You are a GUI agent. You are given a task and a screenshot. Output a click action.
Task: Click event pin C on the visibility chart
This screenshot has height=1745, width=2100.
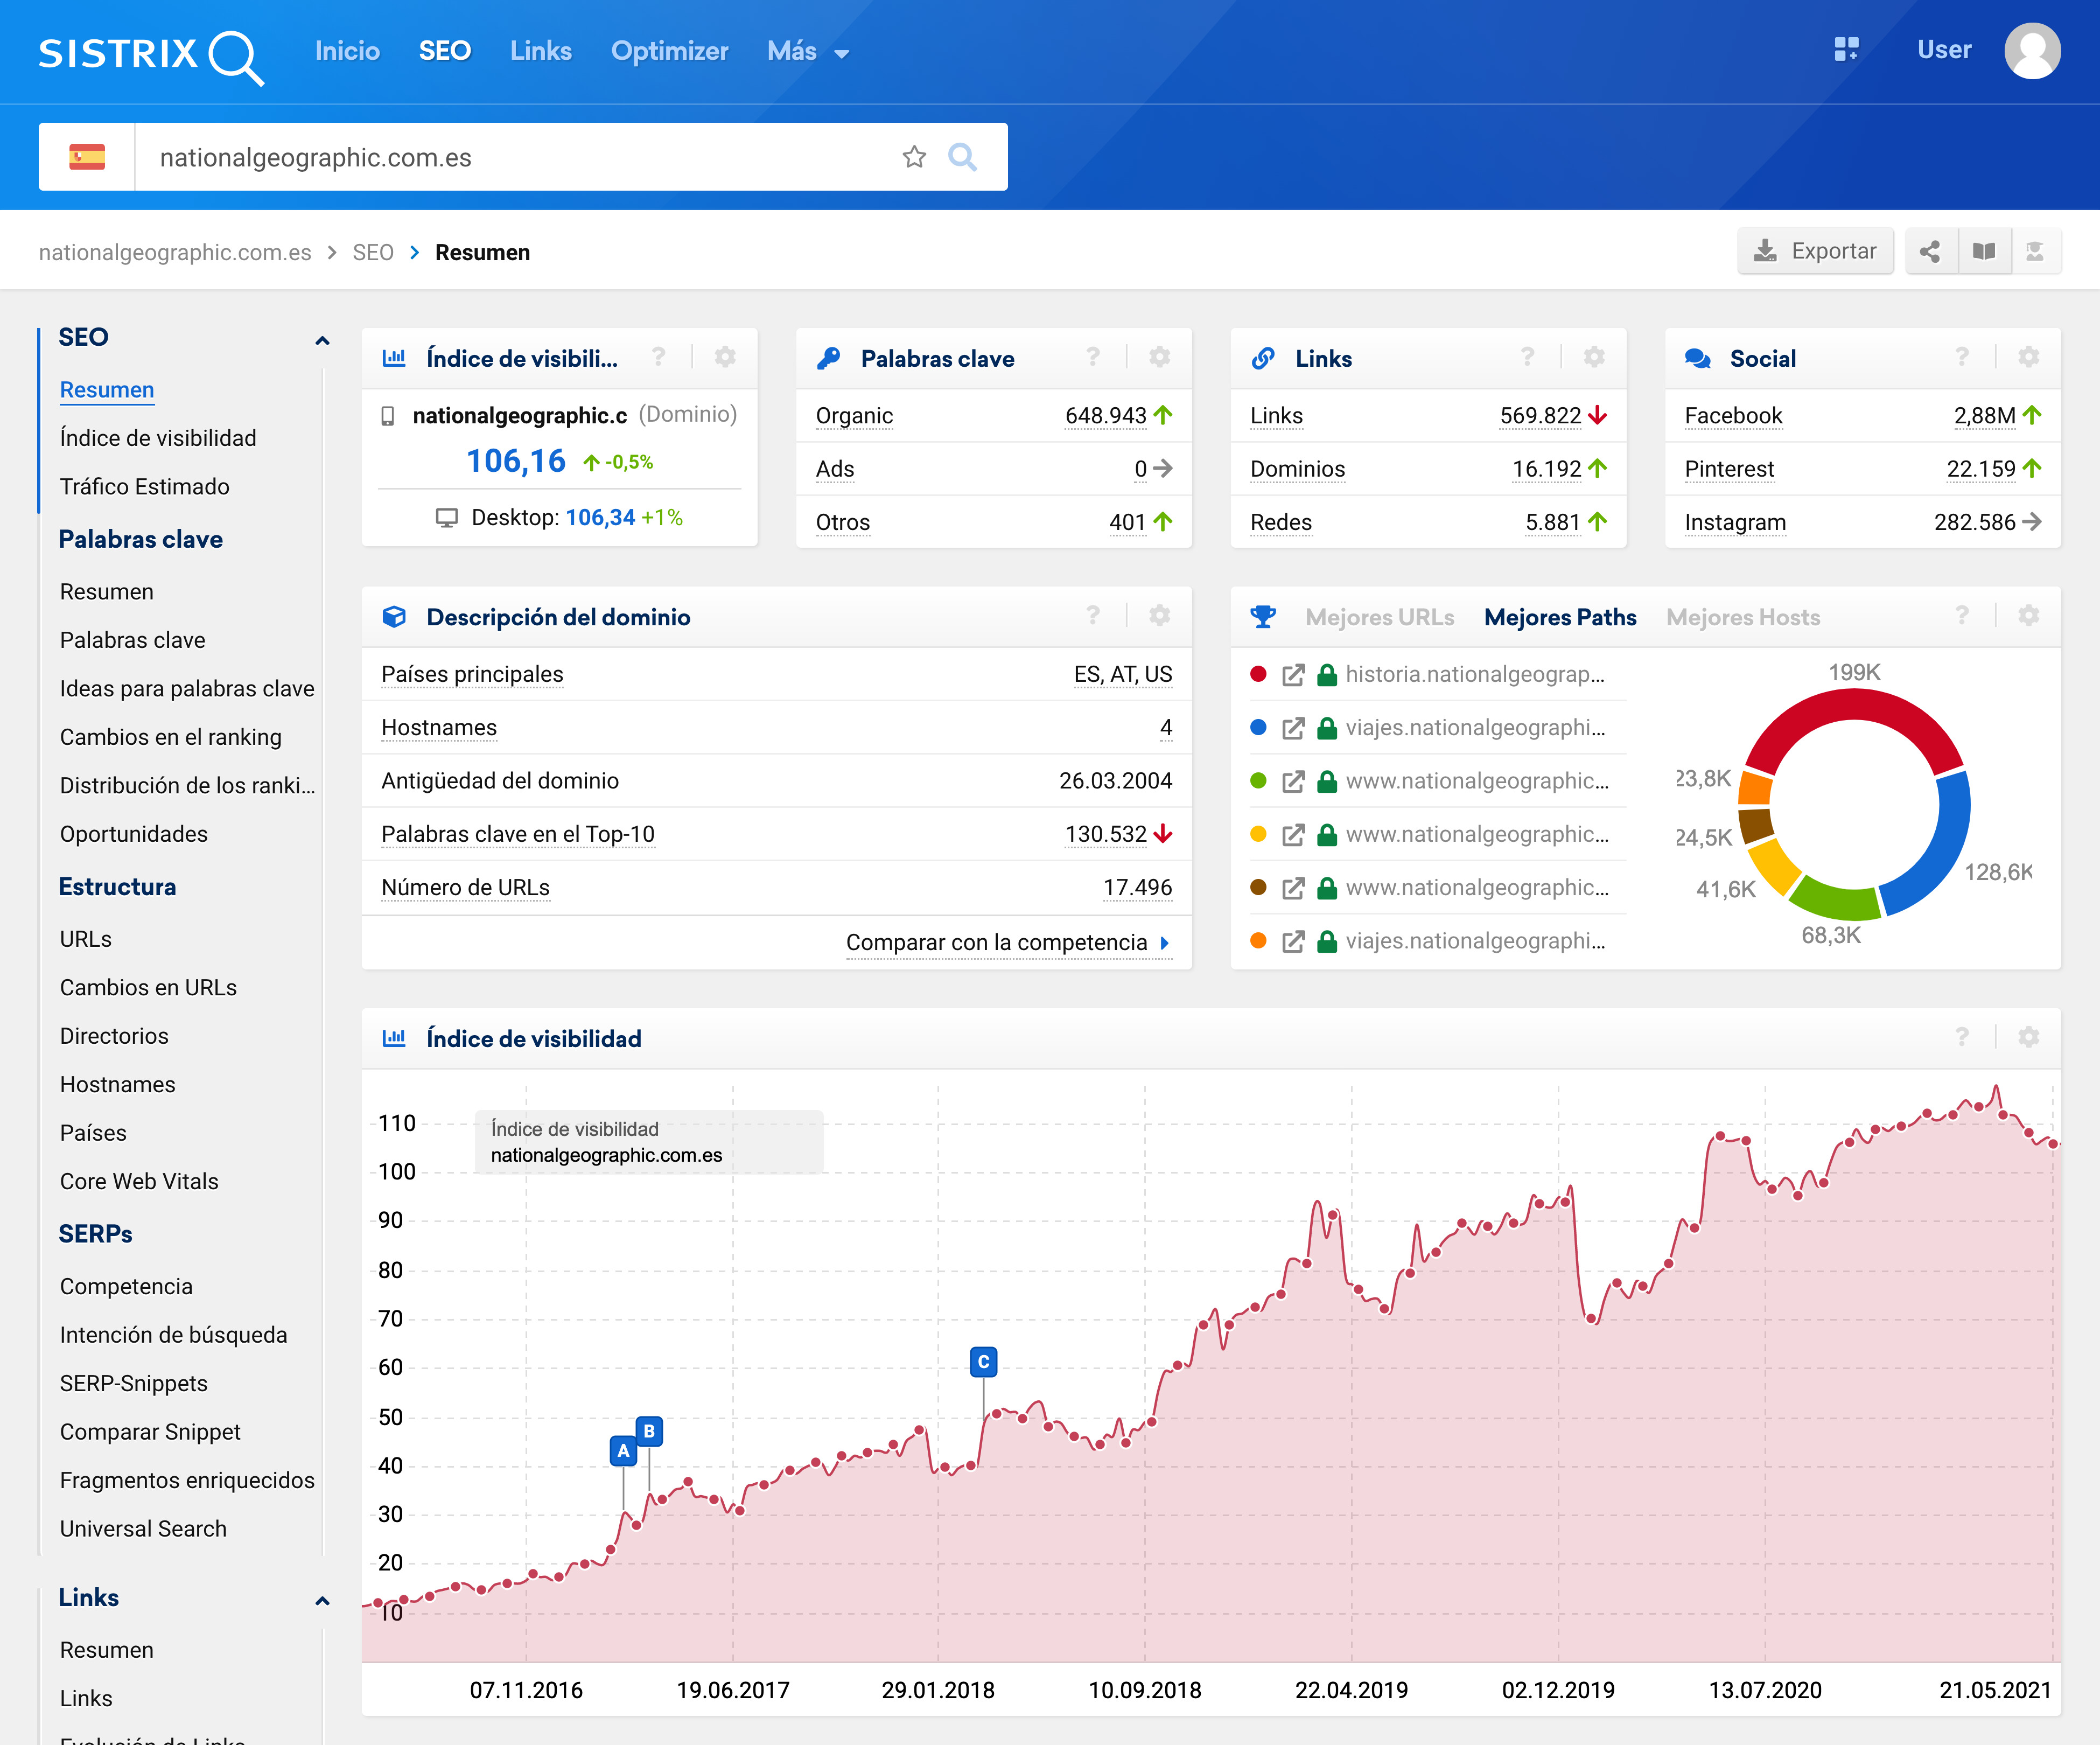click(983, 1361)
